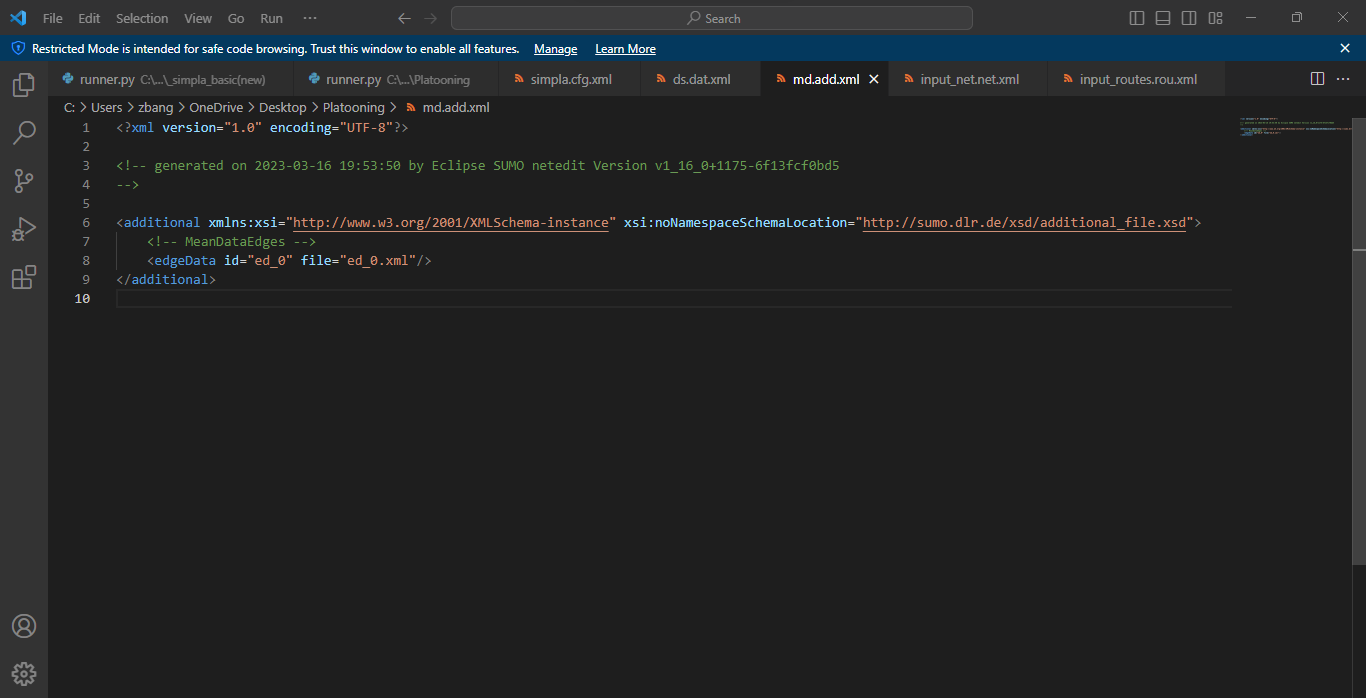Switch to the simpla.cfg.xml tab
The image size is (1366, 698).
pos(570,79)
